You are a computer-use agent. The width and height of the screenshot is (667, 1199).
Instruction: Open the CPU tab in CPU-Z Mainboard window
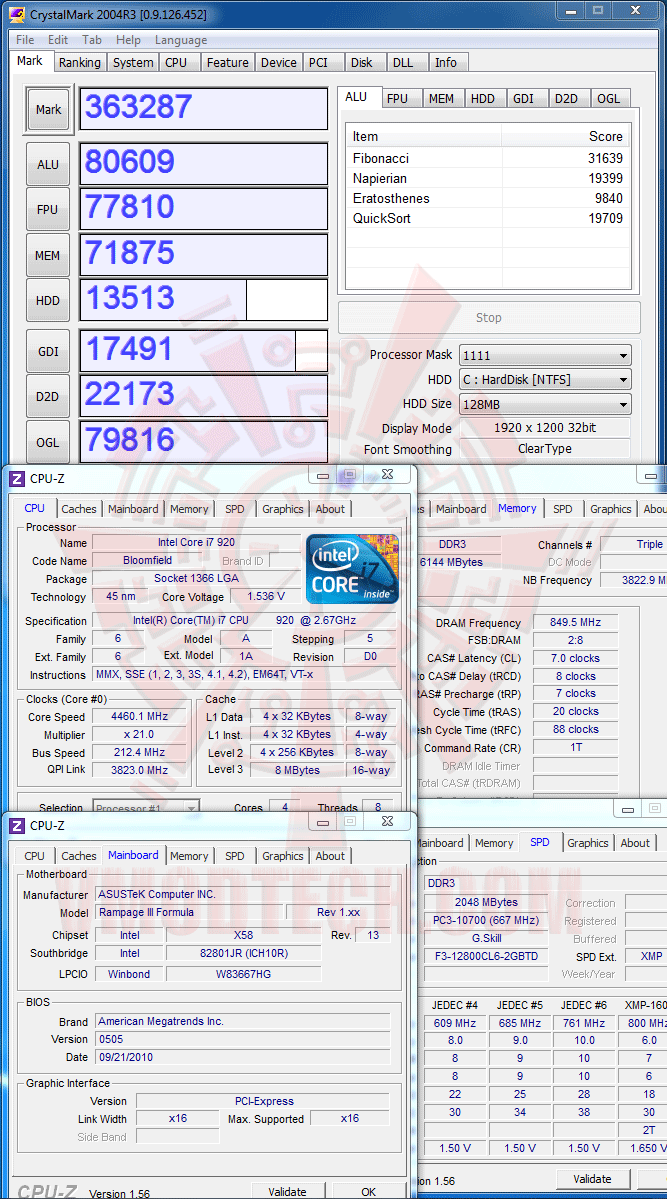pyautogui.click(x=34, y=856)
